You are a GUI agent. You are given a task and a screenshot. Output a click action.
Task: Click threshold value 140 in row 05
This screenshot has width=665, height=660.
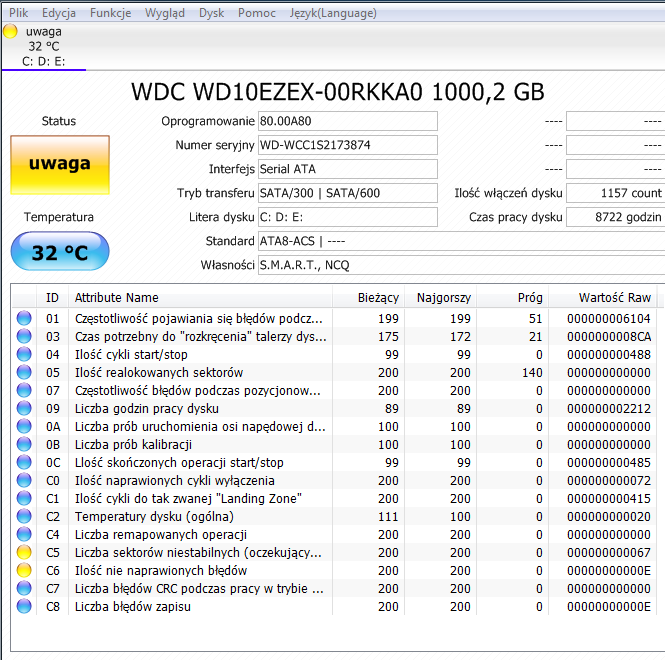532,372
